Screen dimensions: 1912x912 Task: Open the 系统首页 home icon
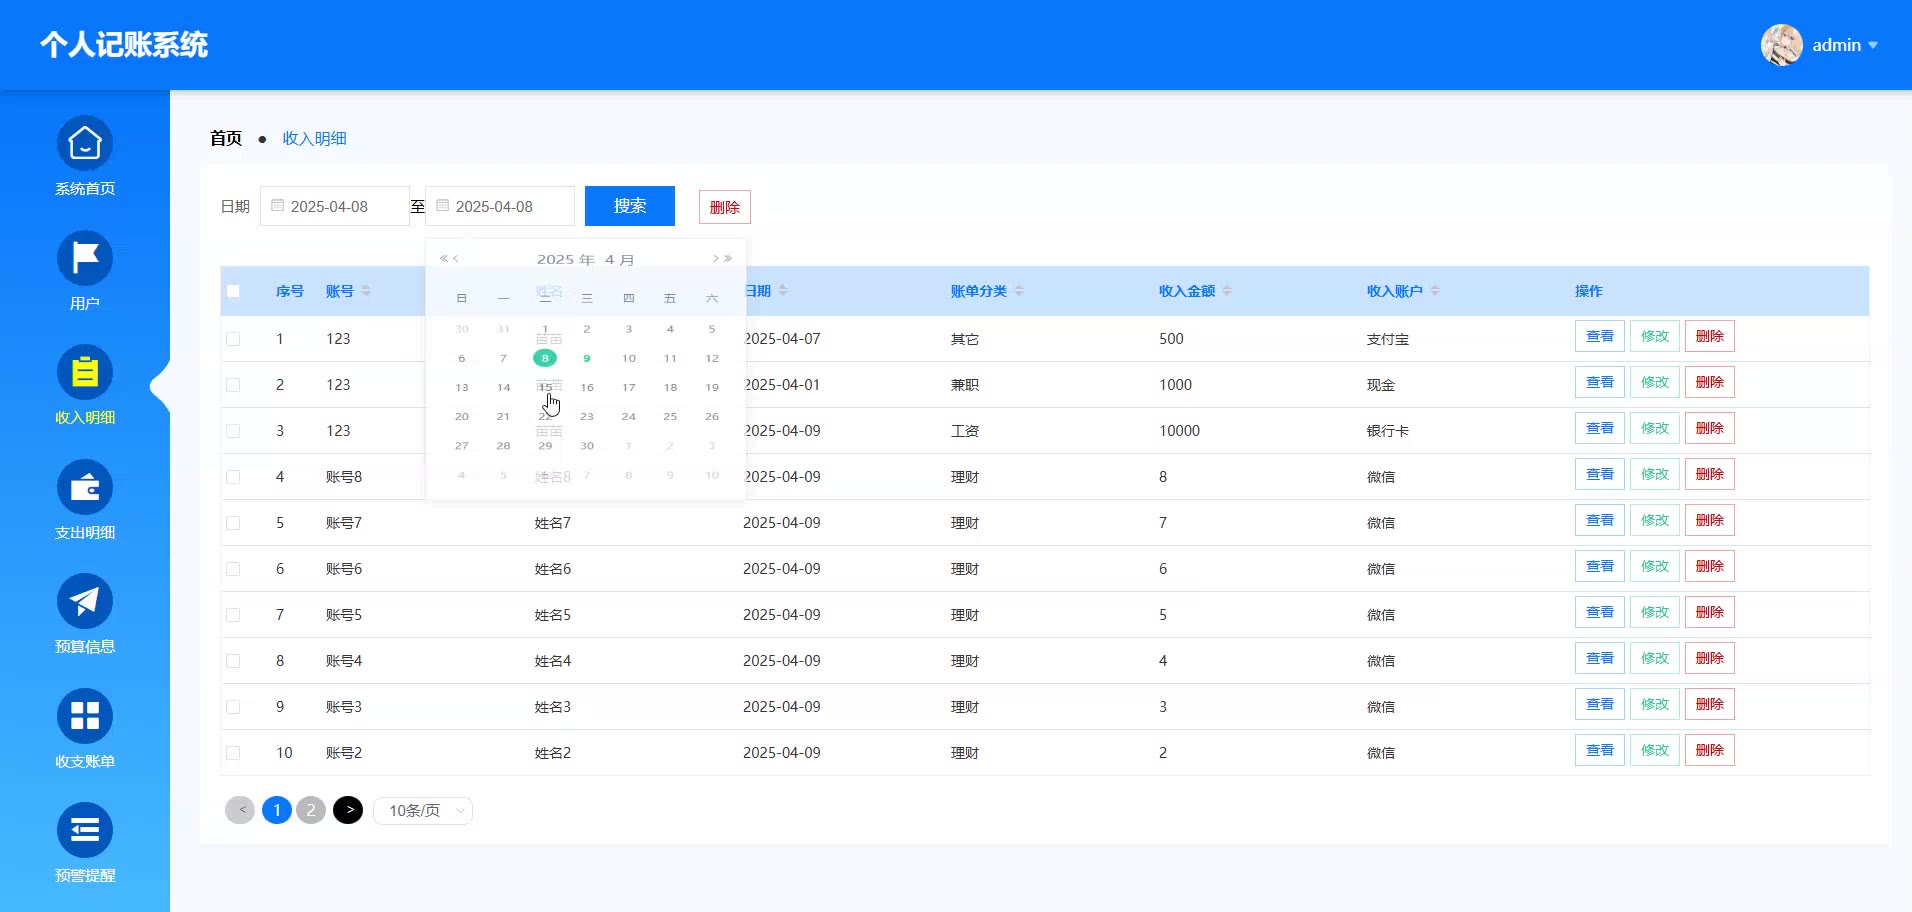[85, 144]
